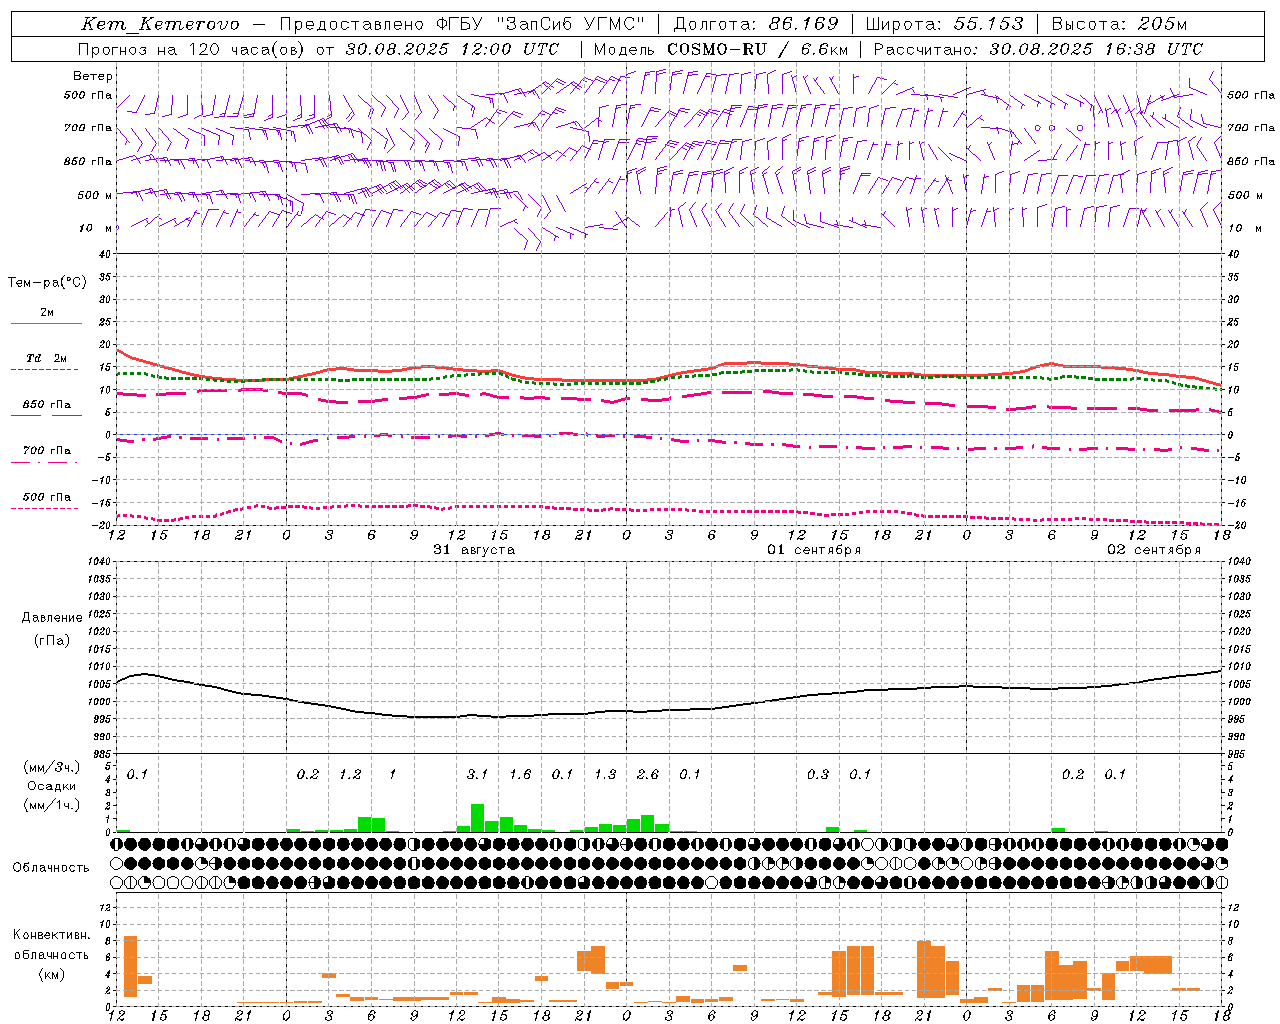Click the solid '2м' temperature legend entry
The height and width of the screenshot is (1024, 1280).
click(47, 313)
